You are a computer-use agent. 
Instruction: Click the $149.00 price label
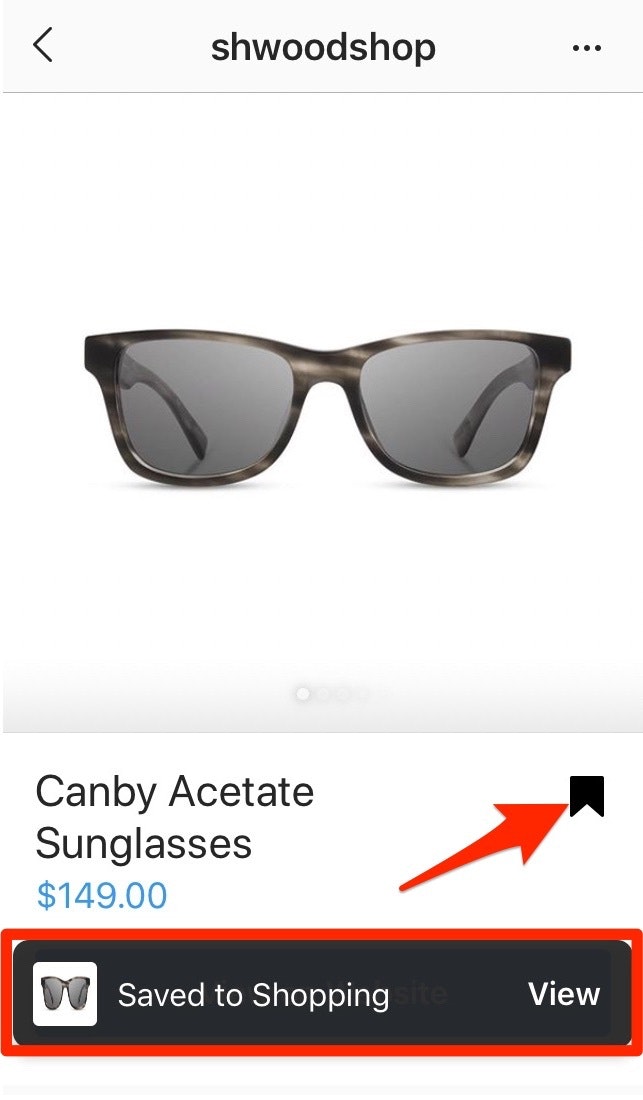102,895
